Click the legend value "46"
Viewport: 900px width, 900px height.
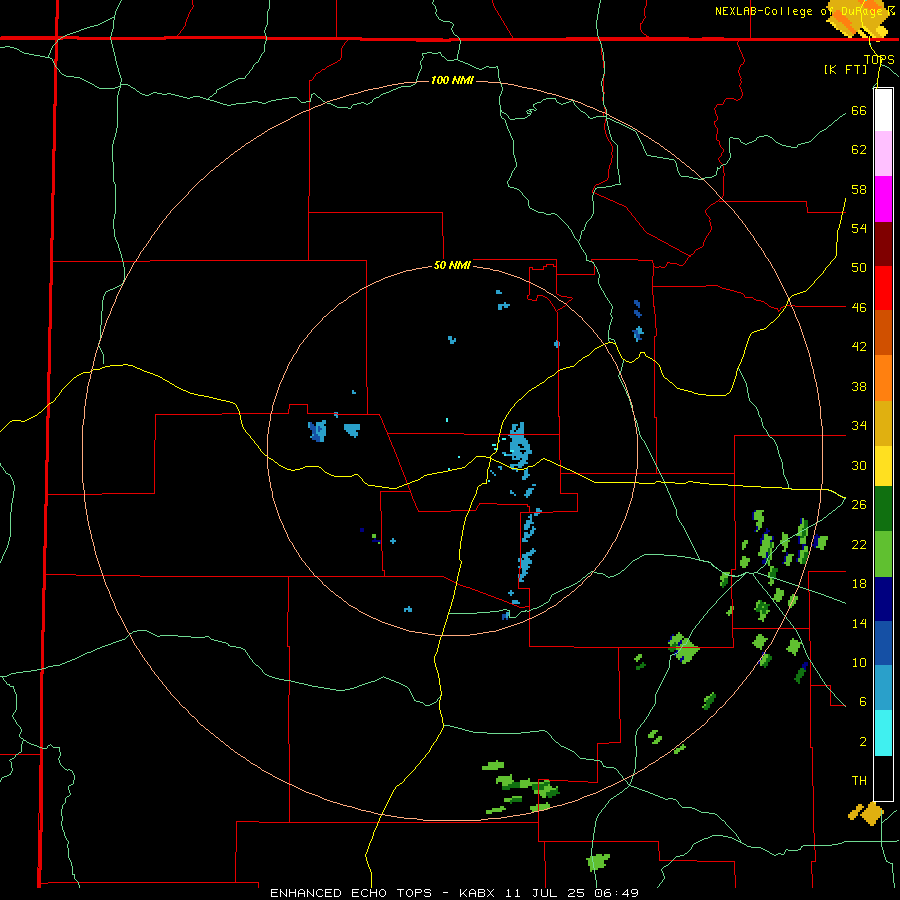[x=859, y=308]
